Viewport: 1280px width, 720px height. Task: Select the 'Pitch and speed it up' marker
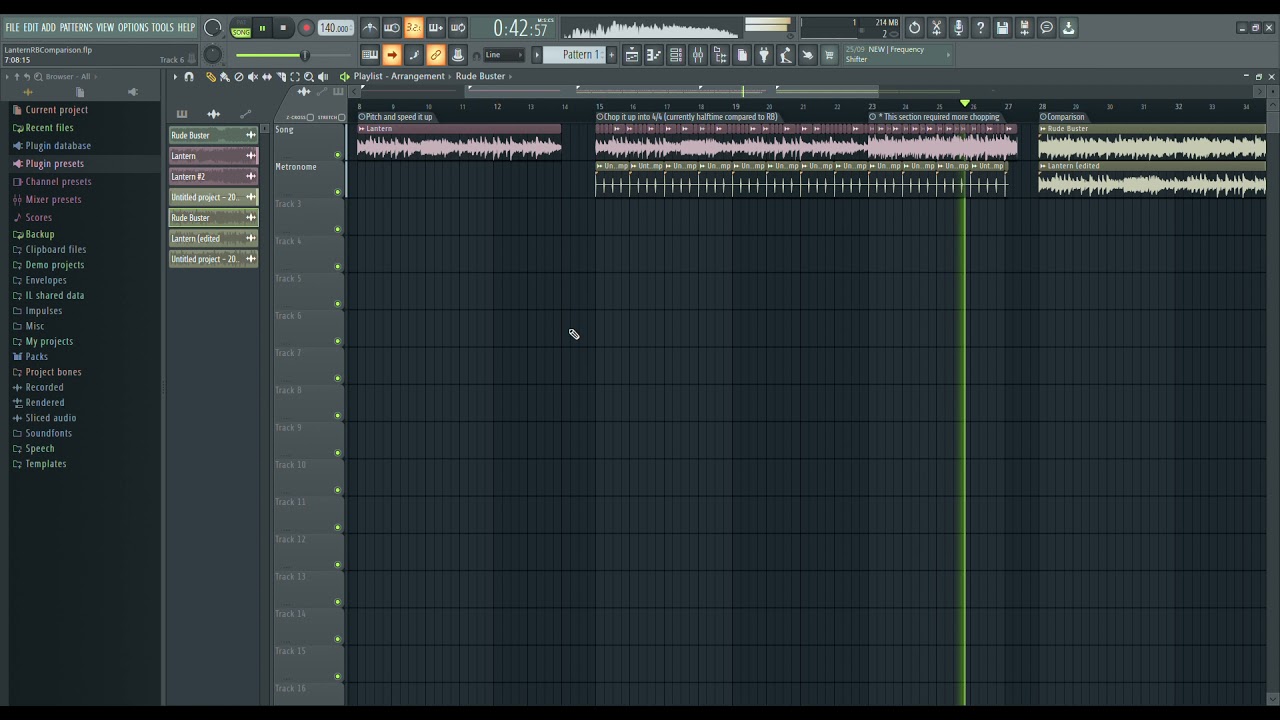pos(396,117)
